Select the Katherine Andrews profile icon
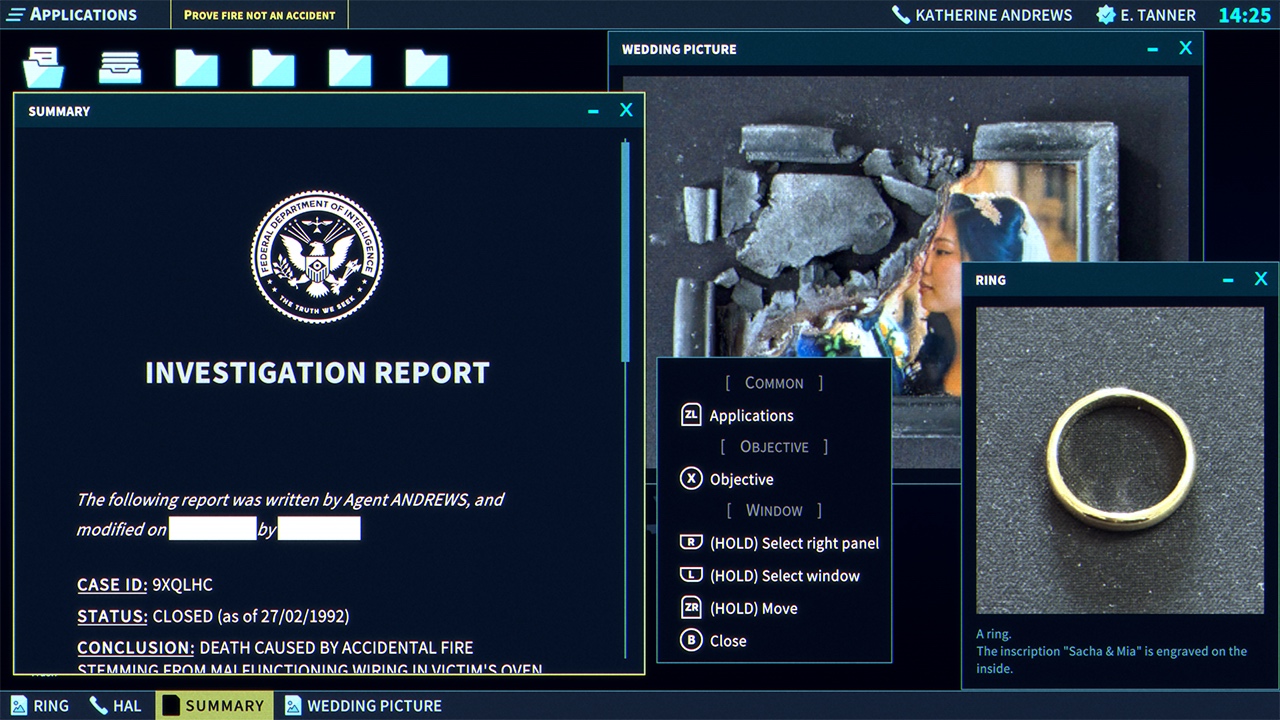This screenshot has width=1280, height=720. tap(903, 14)
